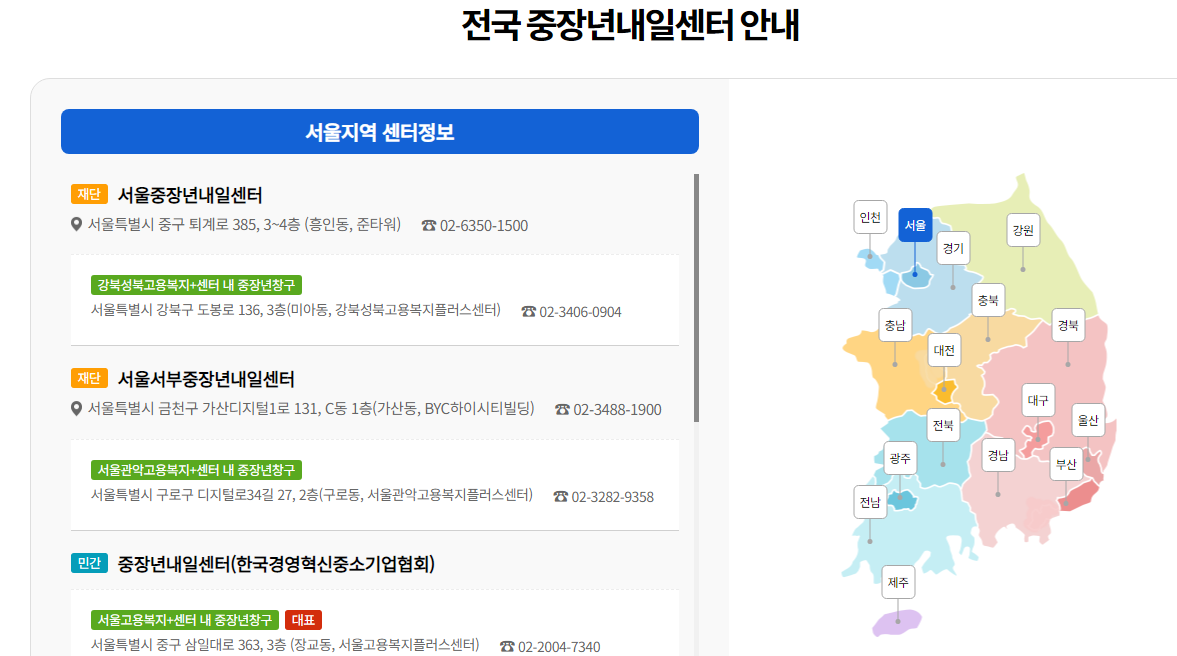The width and height of the screenshot is (1177, 656).
Task: Click phone number 02-2004-7340
Action: [559, 646]
